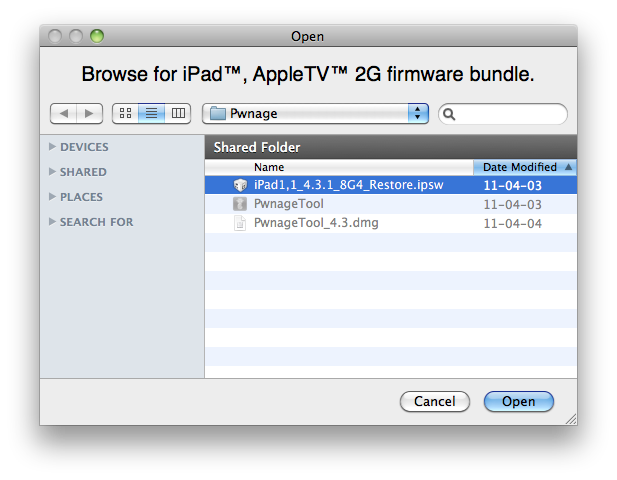Viewport: 617px width, 480px height.
Task: Expand the PLACES sidebar section
Action: (52, 197)
